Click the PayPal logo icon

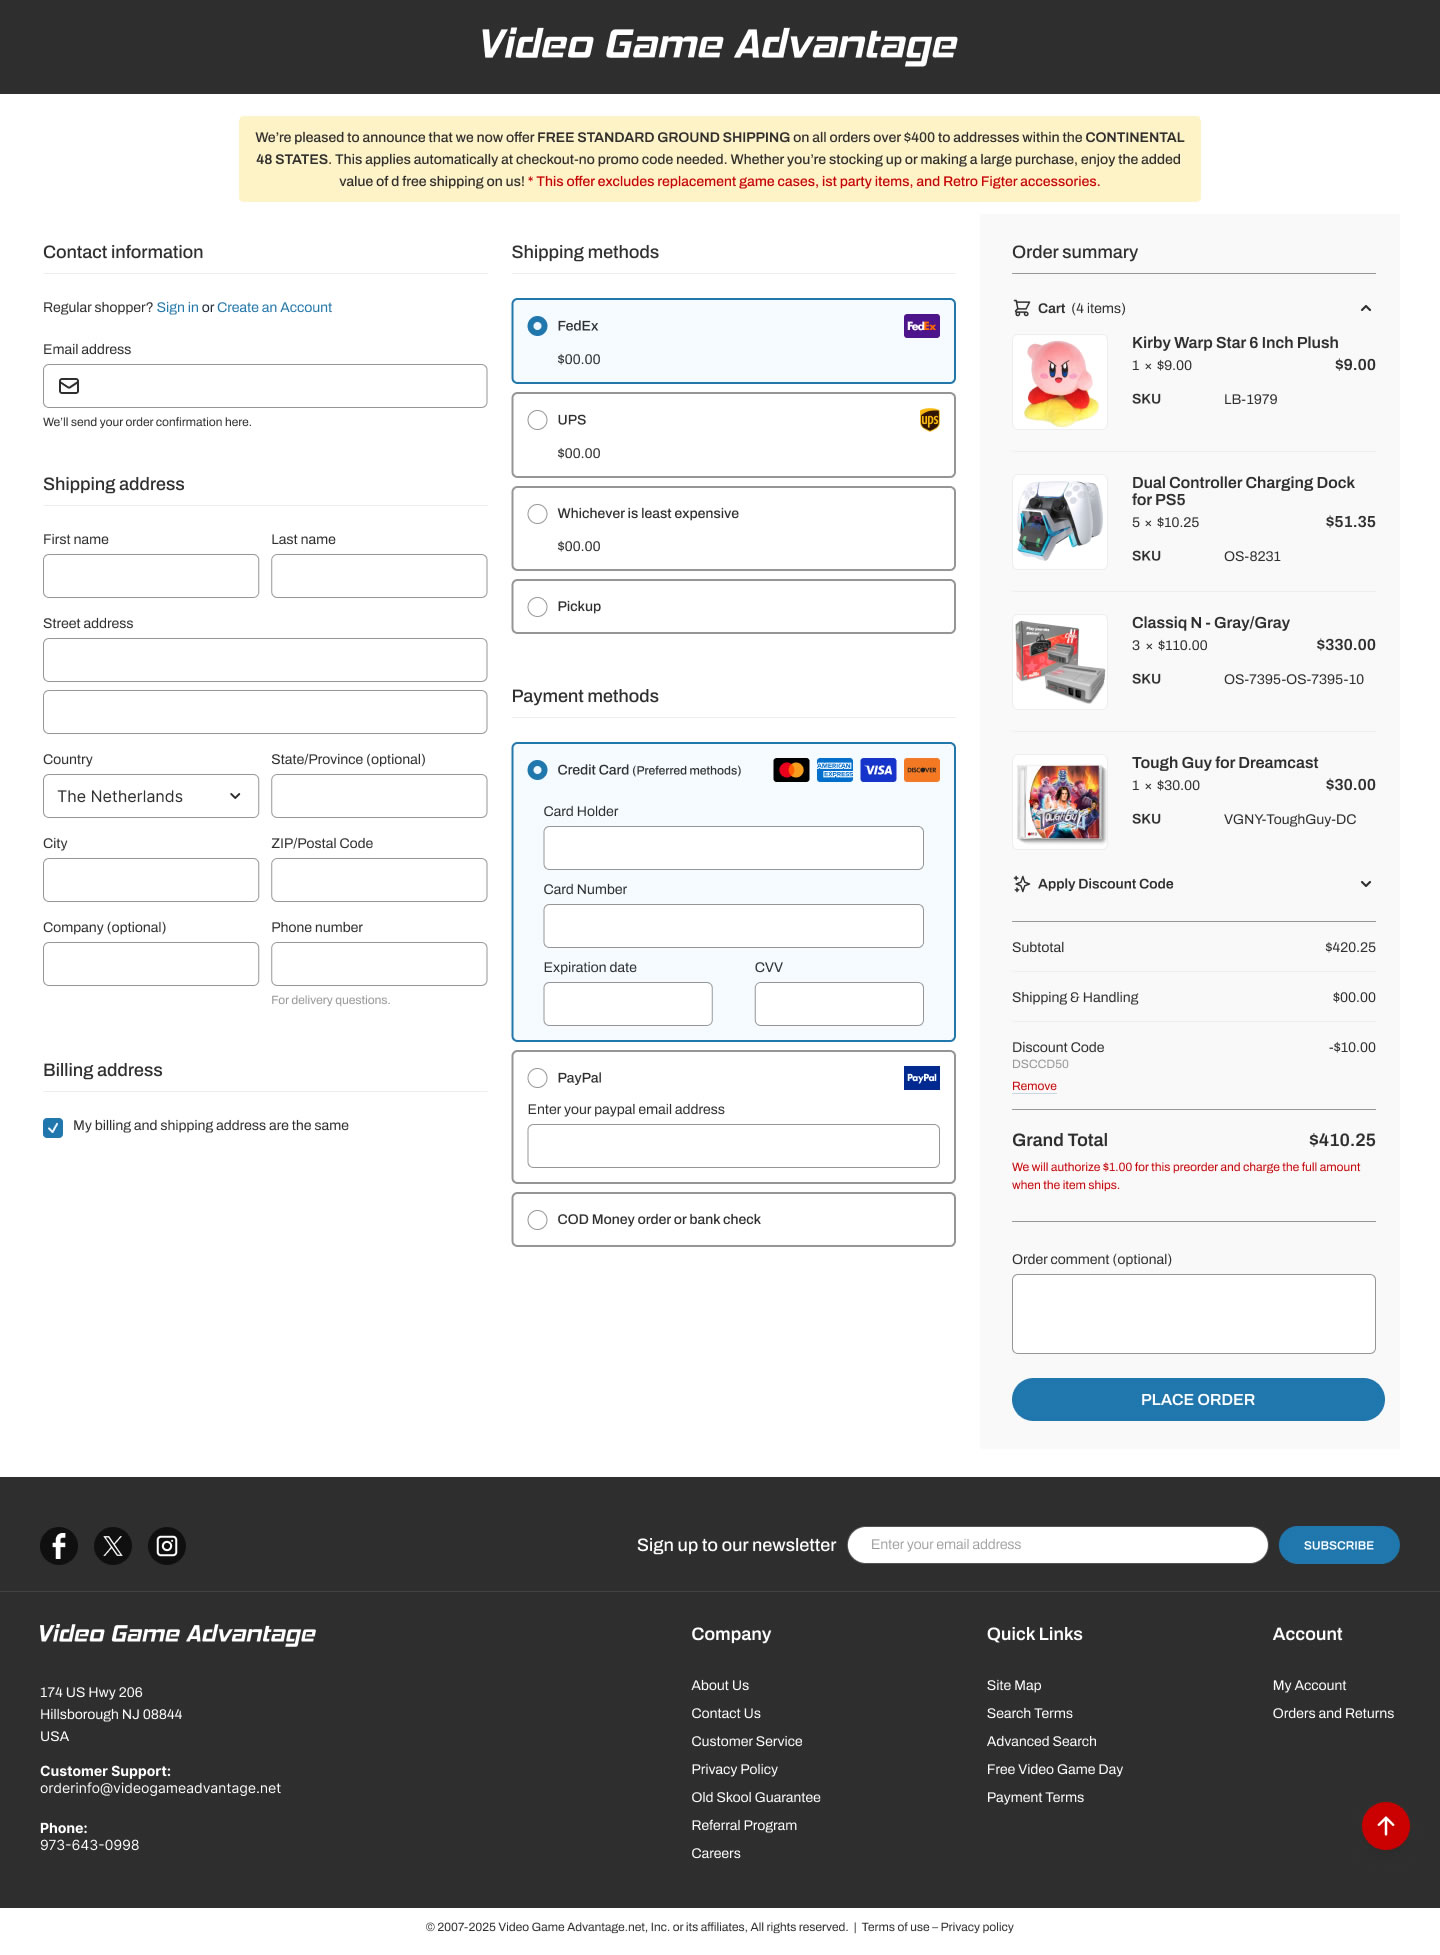click(x=921, y=1078)
